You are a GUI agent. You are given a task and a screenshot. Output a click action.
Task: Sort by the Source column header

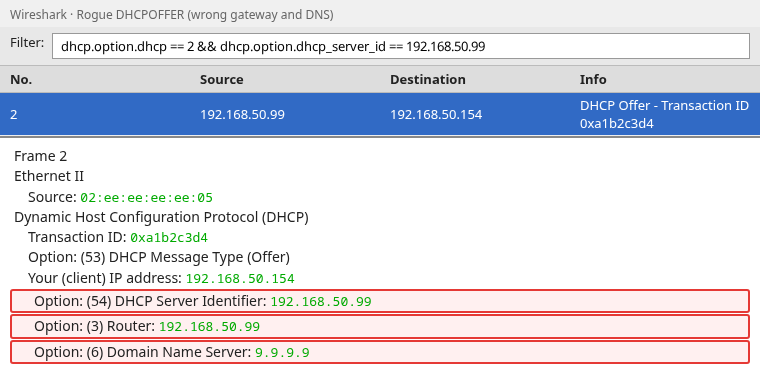[x=222, y=80]
